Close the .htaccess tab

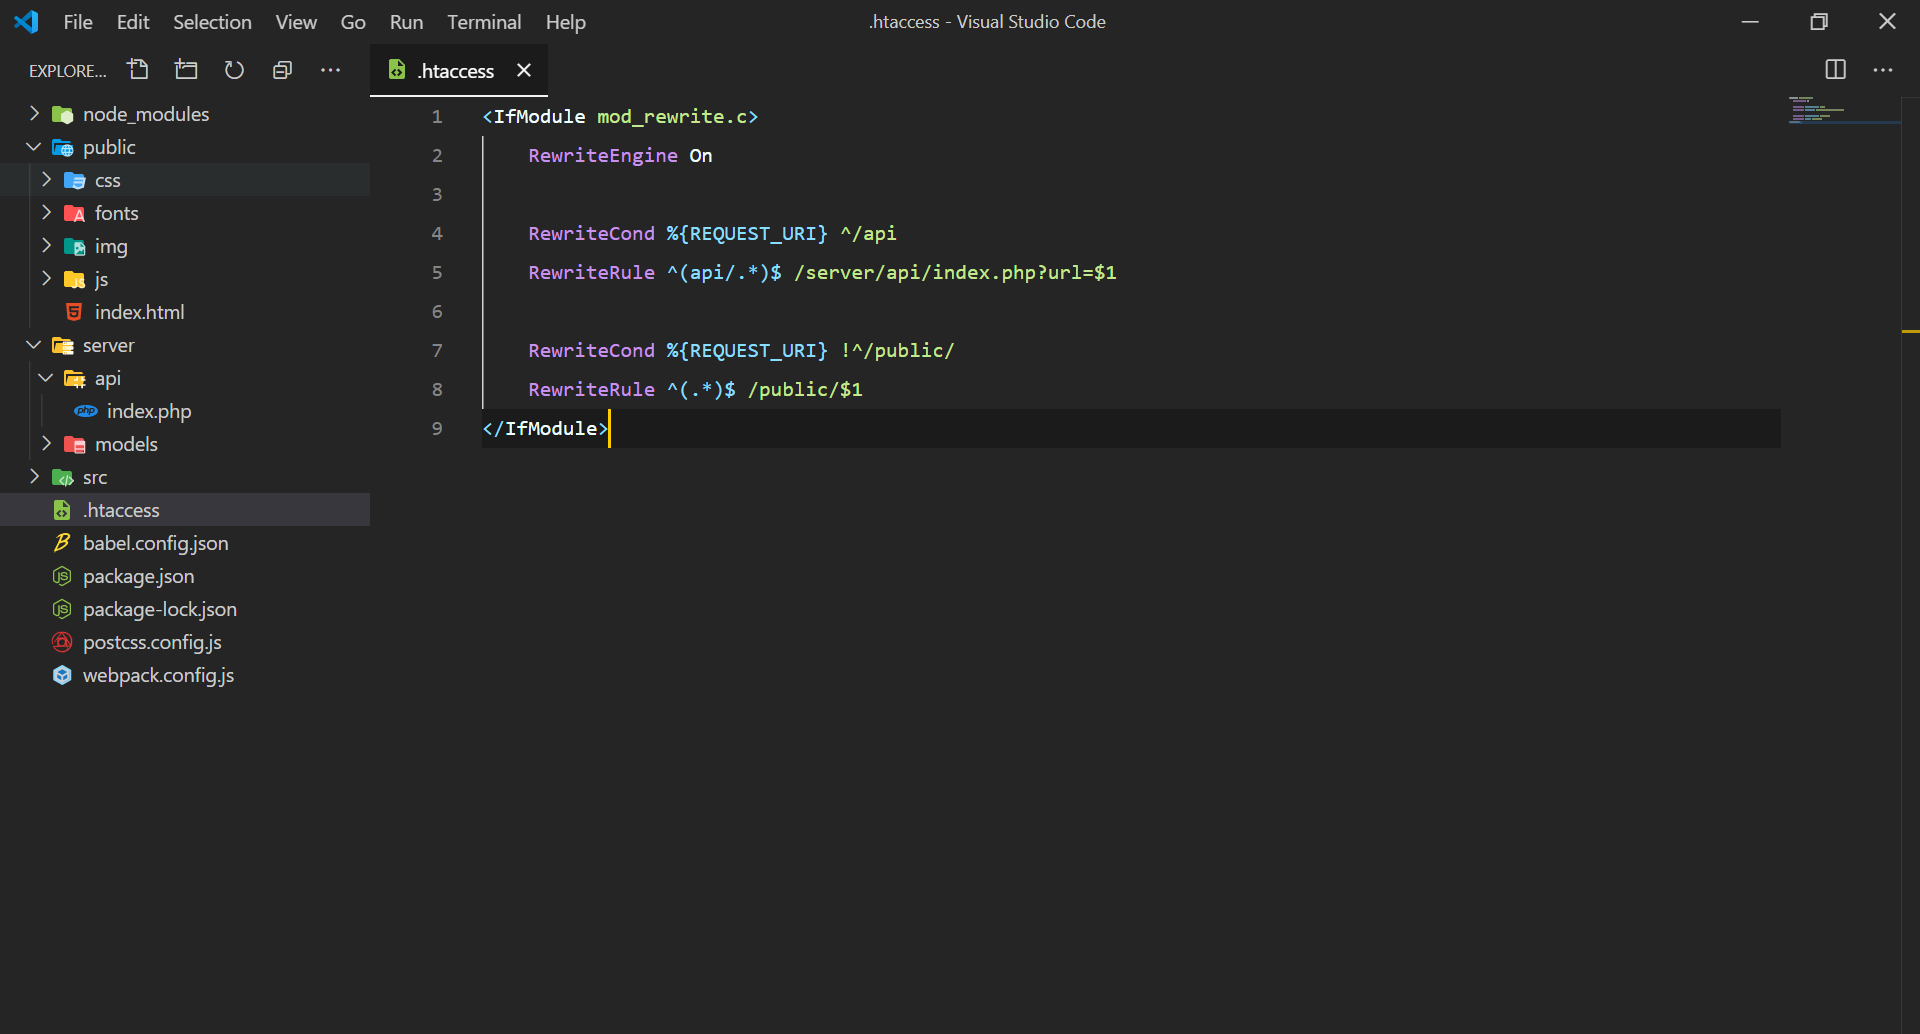coord(523,70)
